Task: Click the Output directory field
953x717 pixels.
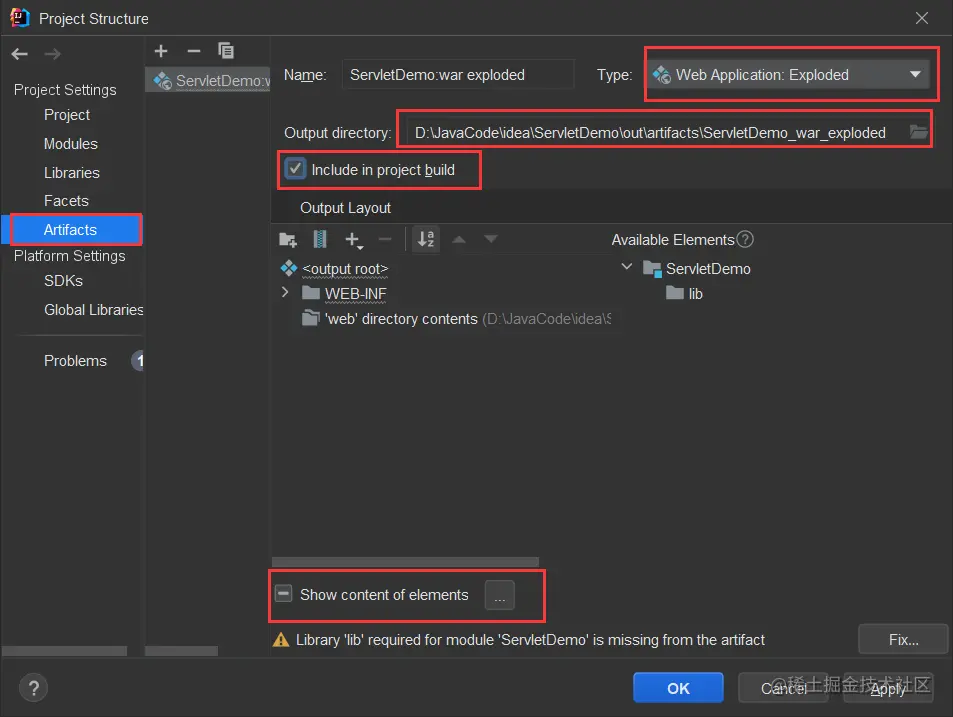Action: pyautogui.click(x=654, y=132)
